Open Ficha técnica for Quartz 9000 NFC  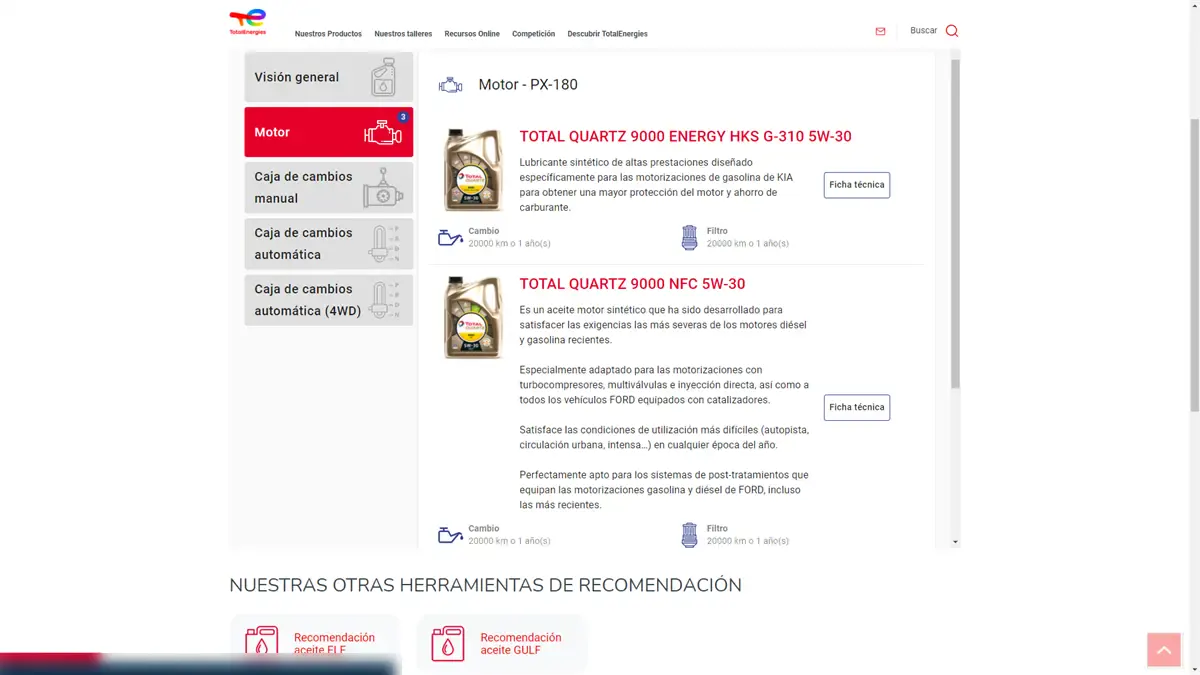click(x=856, y=407)
